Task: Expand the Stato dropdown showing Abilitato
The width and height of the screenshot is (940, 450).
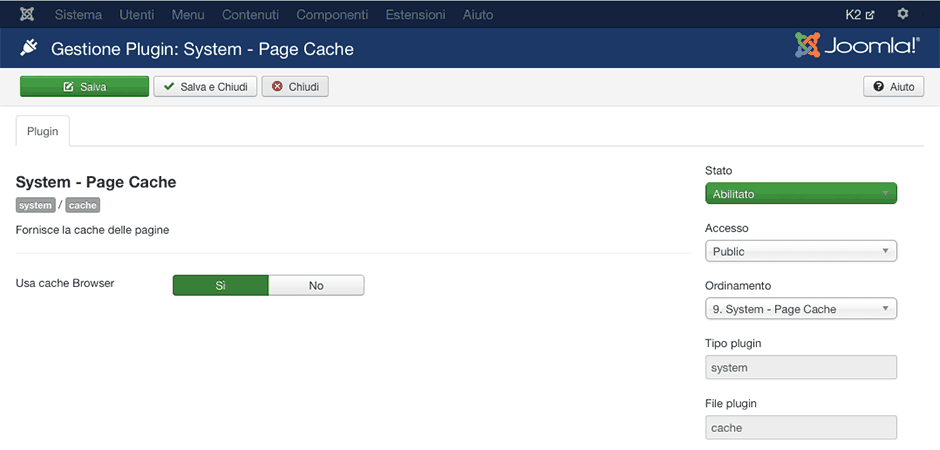Action: pos(800,193)
